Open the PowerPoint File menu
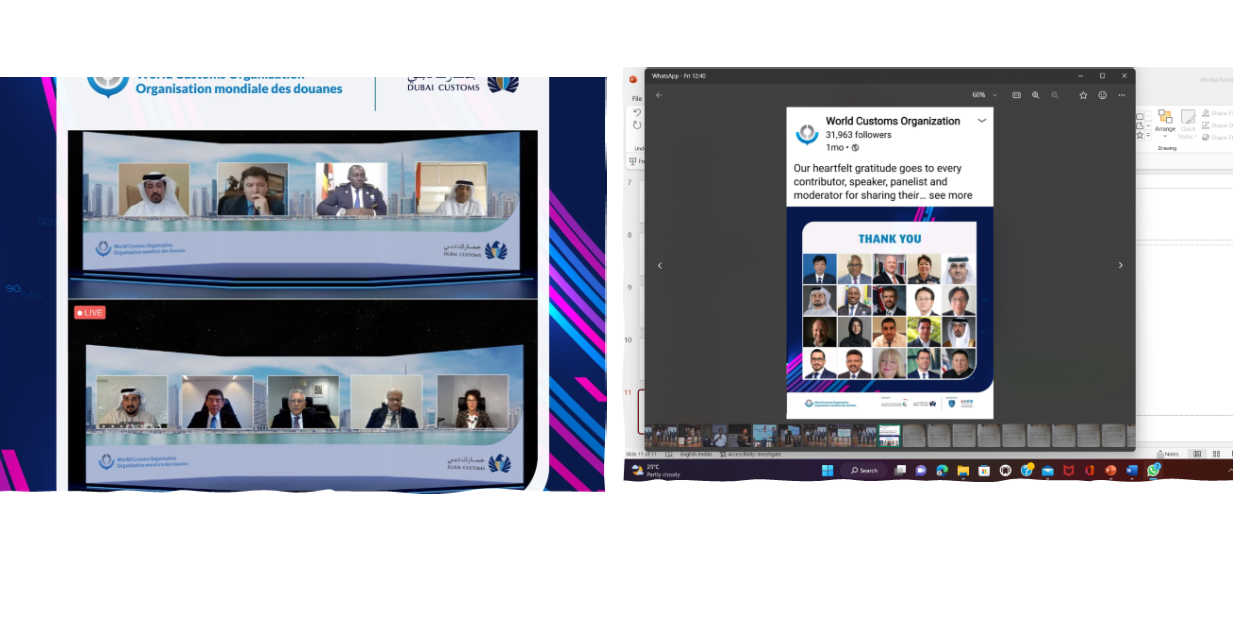Viewport: 1245px width, 622px height. pyautogui.click(x=636, y=98)
